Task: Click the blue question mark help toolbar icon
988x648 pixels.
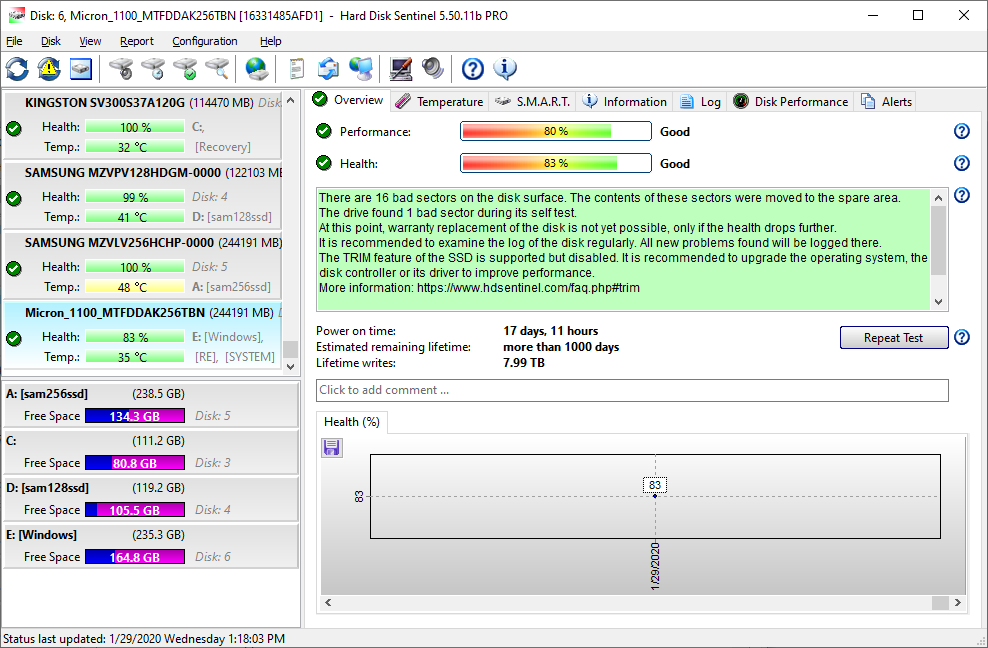Action: tap(473, 69)
